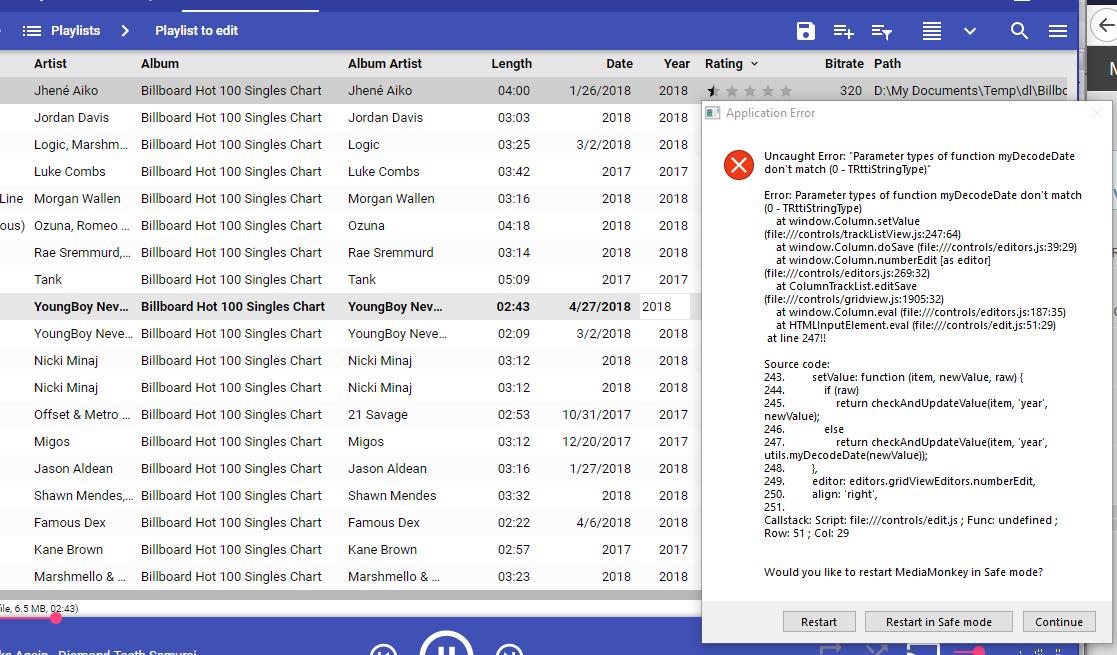The width and height of the screenshot is (1117, 655).
Task: Choose Restart in Safe mode
Action: point(938,622)
